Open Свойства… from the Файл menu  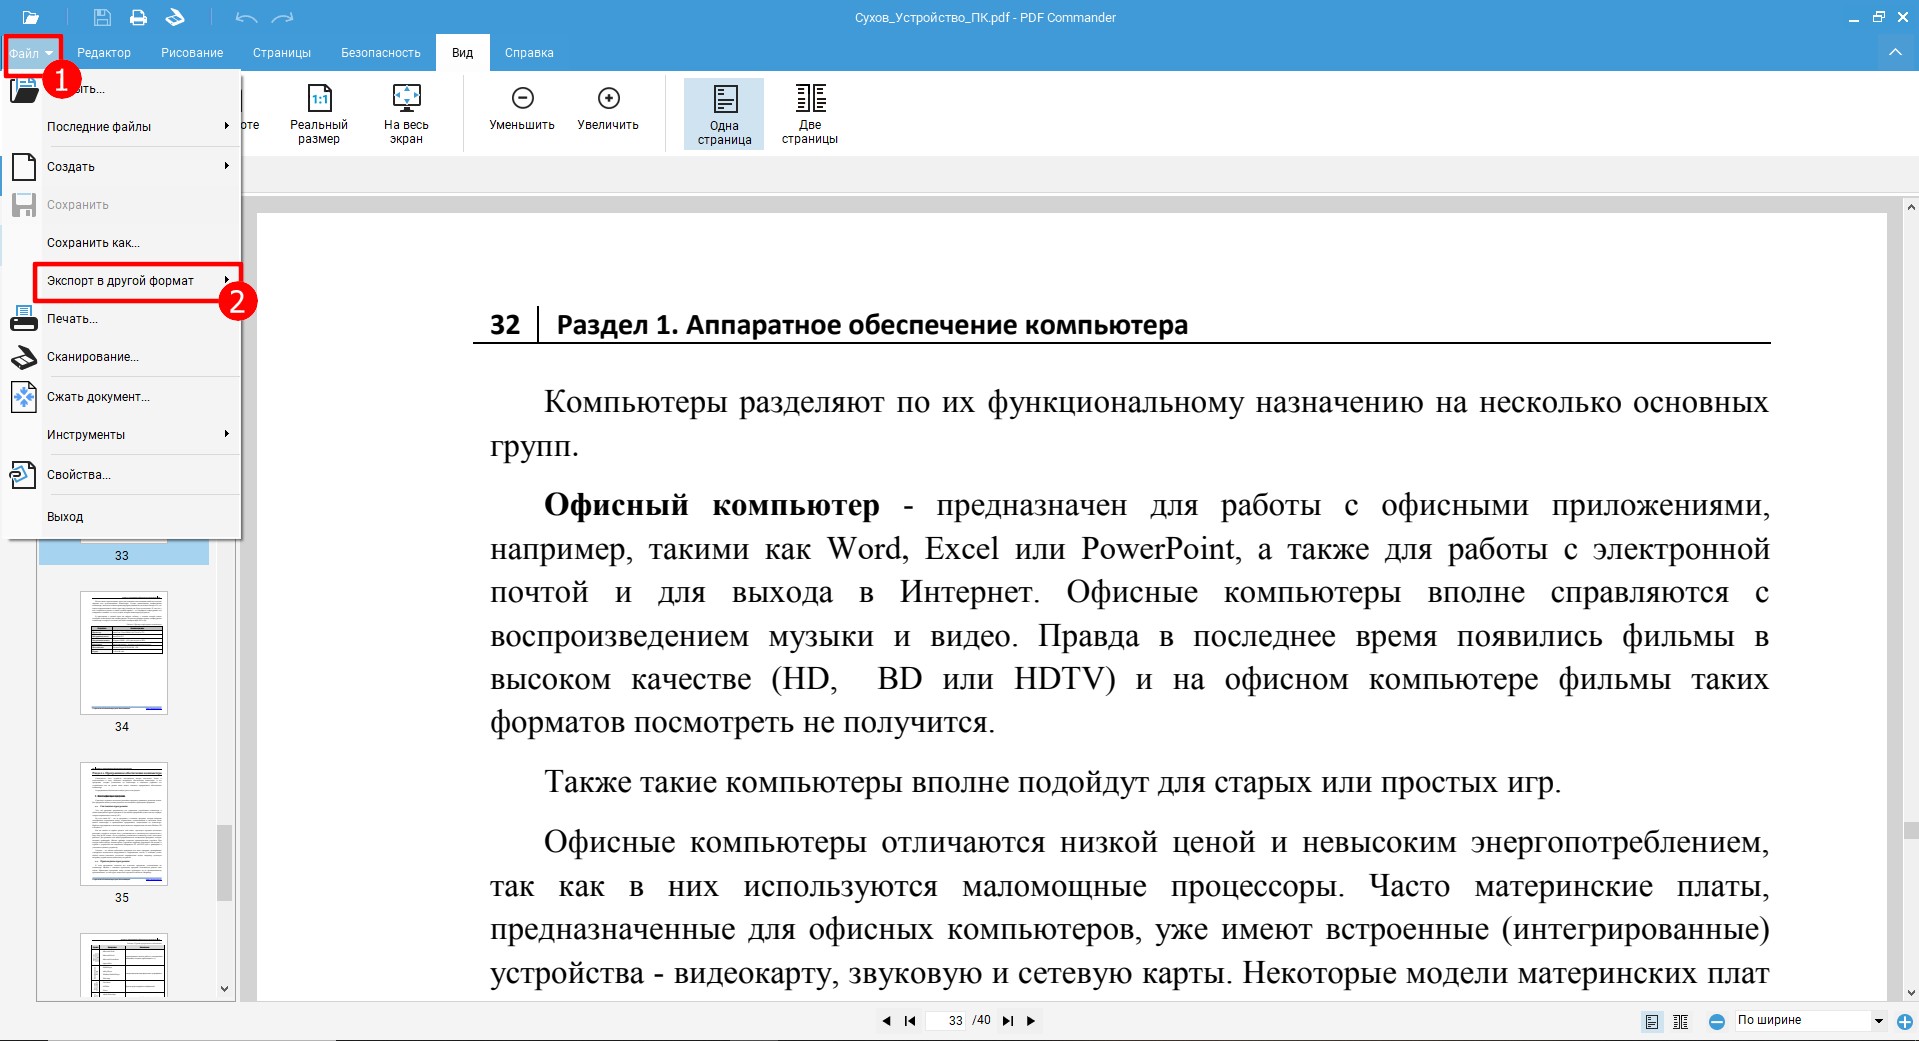point(123,475)
